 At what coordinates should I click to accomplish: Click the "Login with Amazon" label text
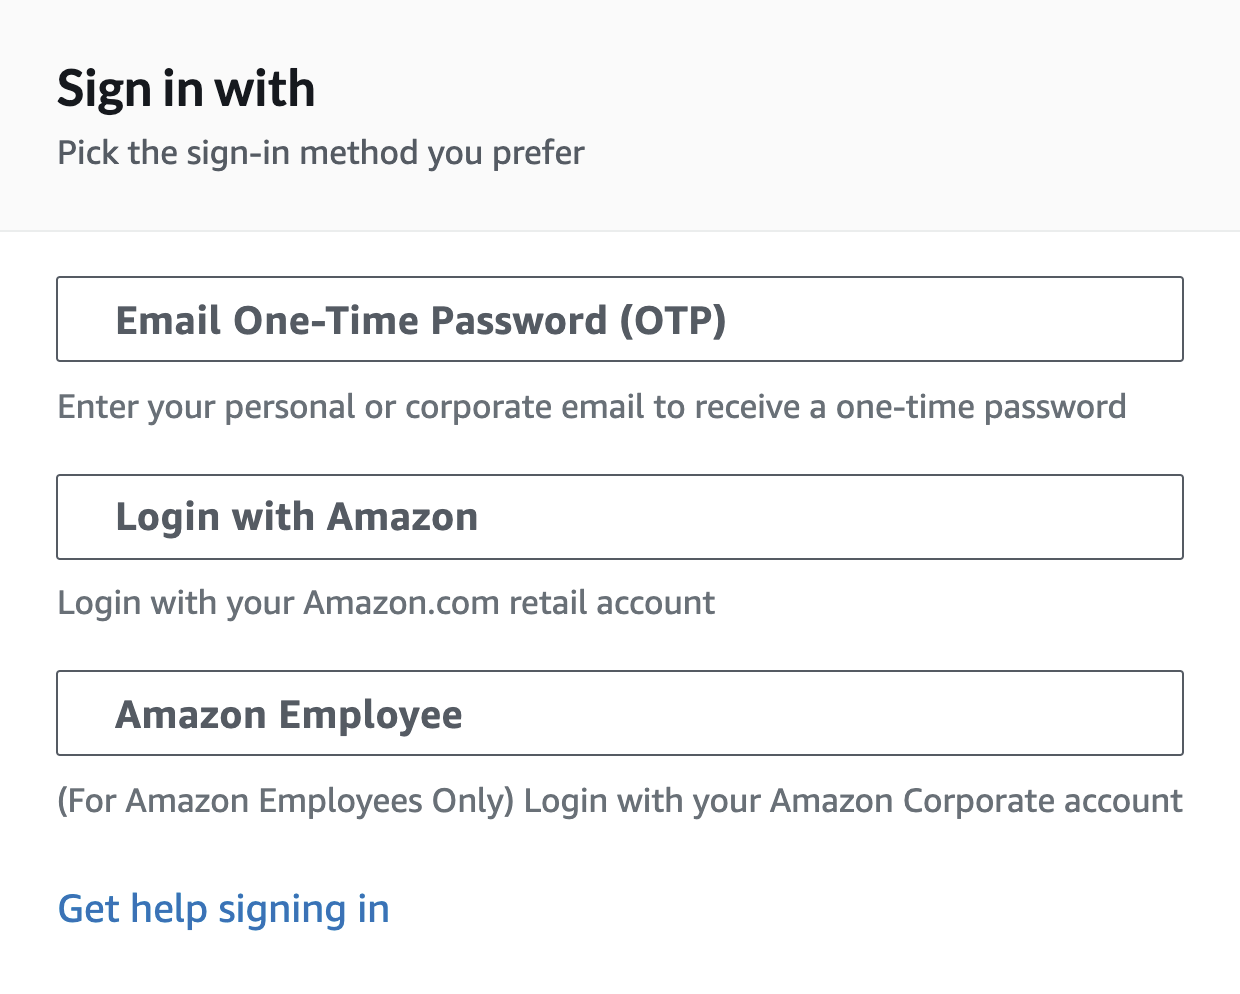pyautogui.click(x=297, y=518)
